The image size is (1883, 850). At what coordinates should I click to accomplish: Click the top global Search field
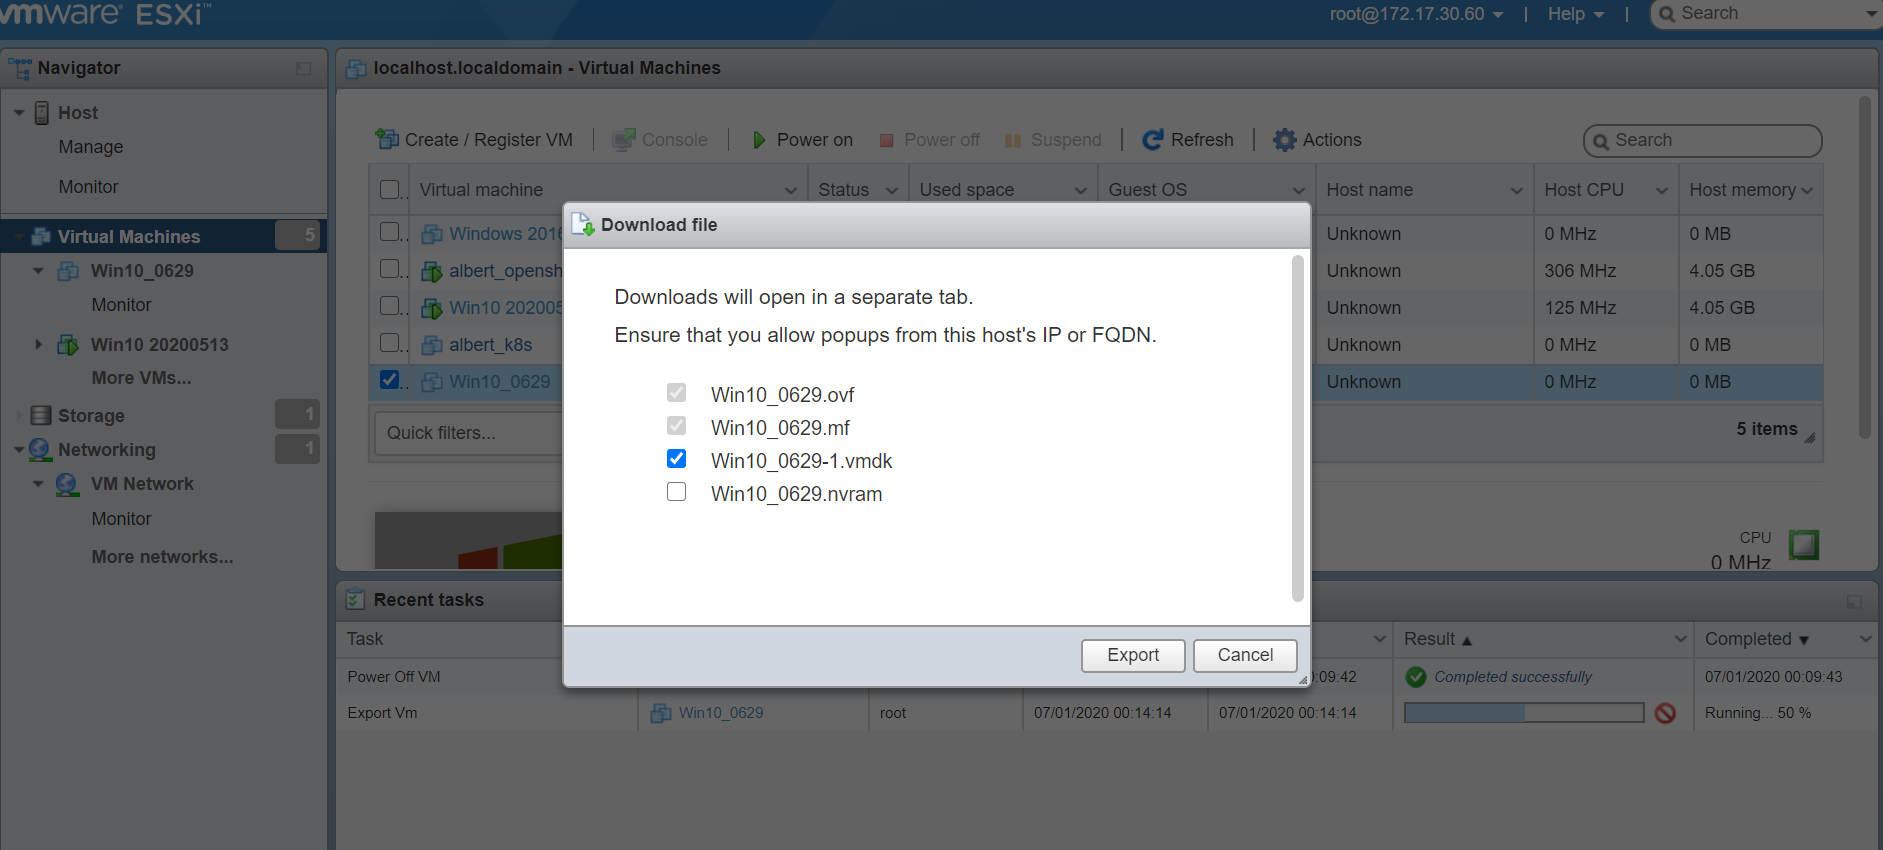(1766, 14)
